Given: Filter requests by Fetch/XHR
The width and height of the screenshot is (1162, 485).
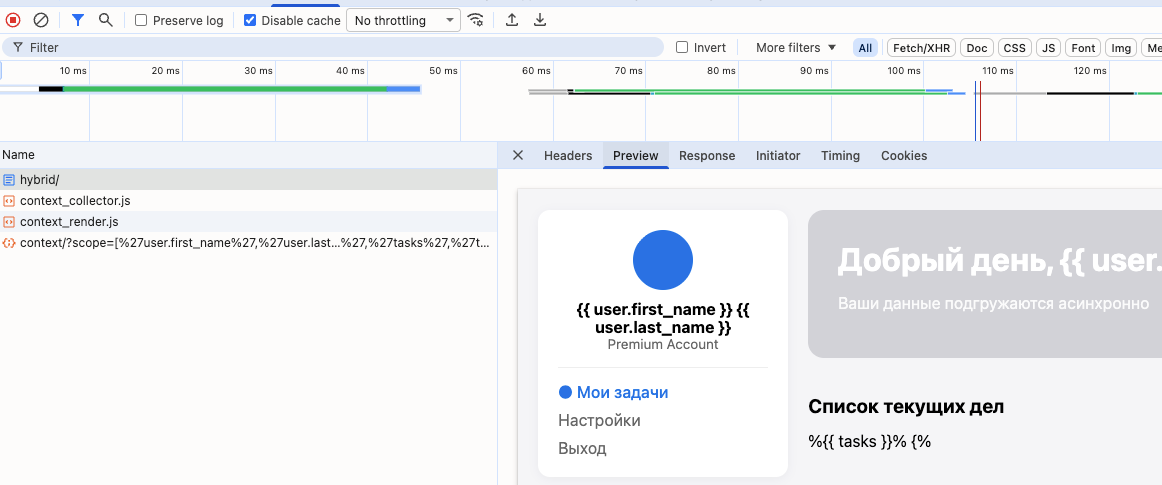Looking at the screenshot, I should point(922,48).
